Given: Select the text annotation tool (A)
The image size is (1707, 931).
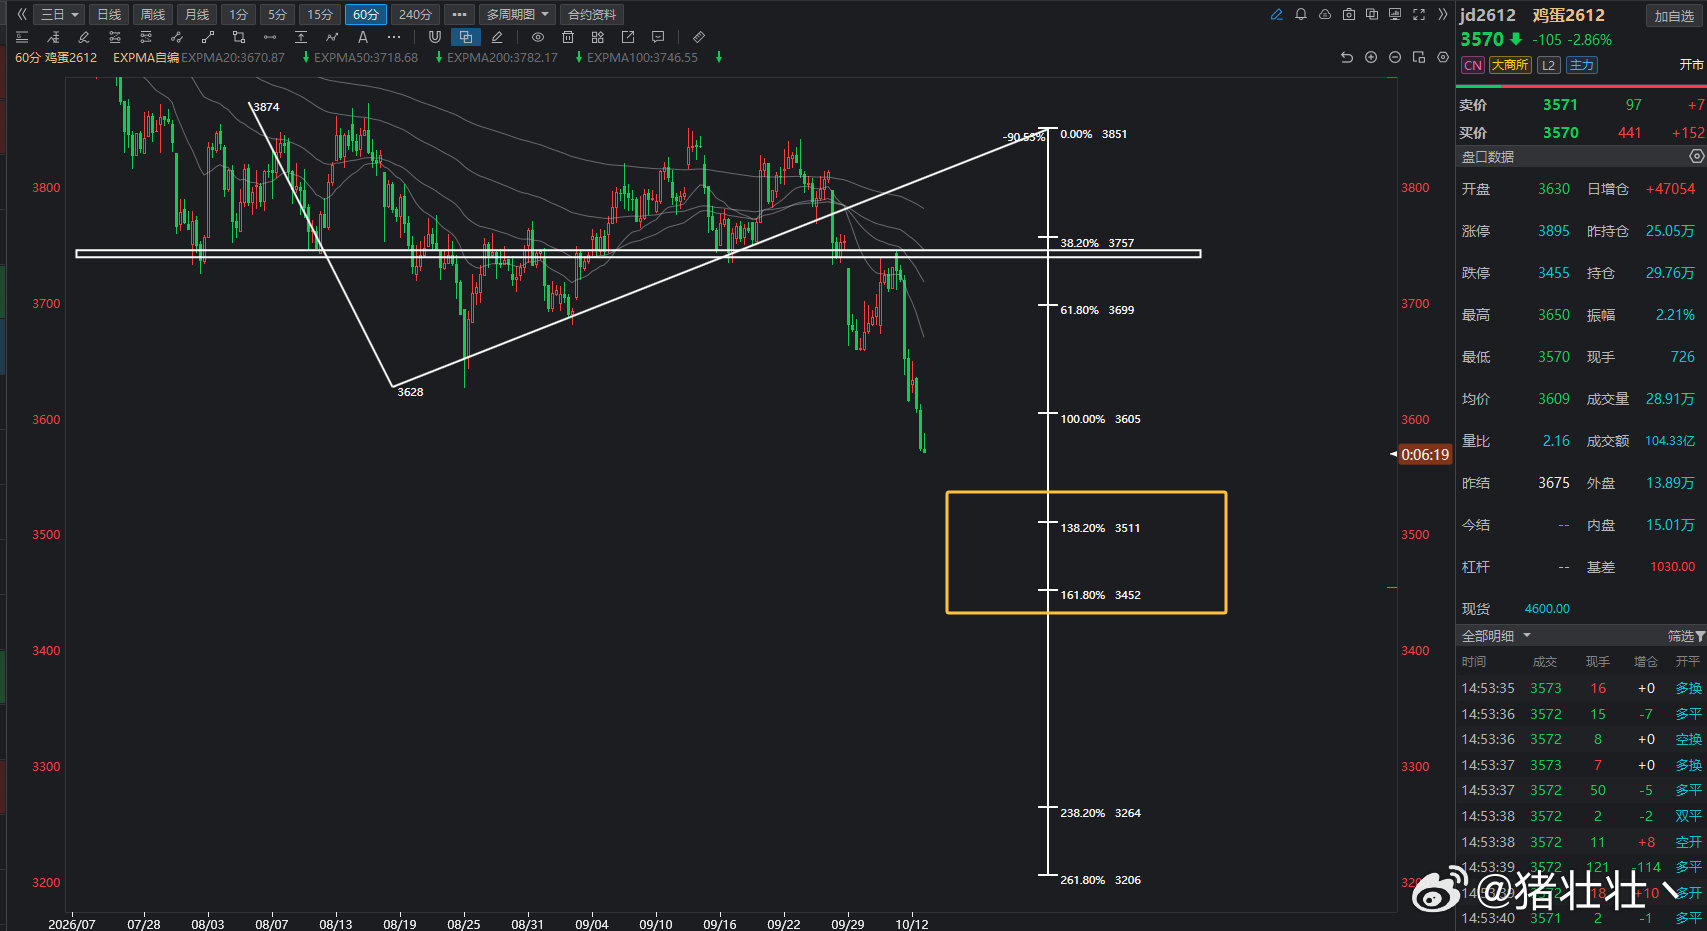Looking at the screenshot, I should pos(363,37).
